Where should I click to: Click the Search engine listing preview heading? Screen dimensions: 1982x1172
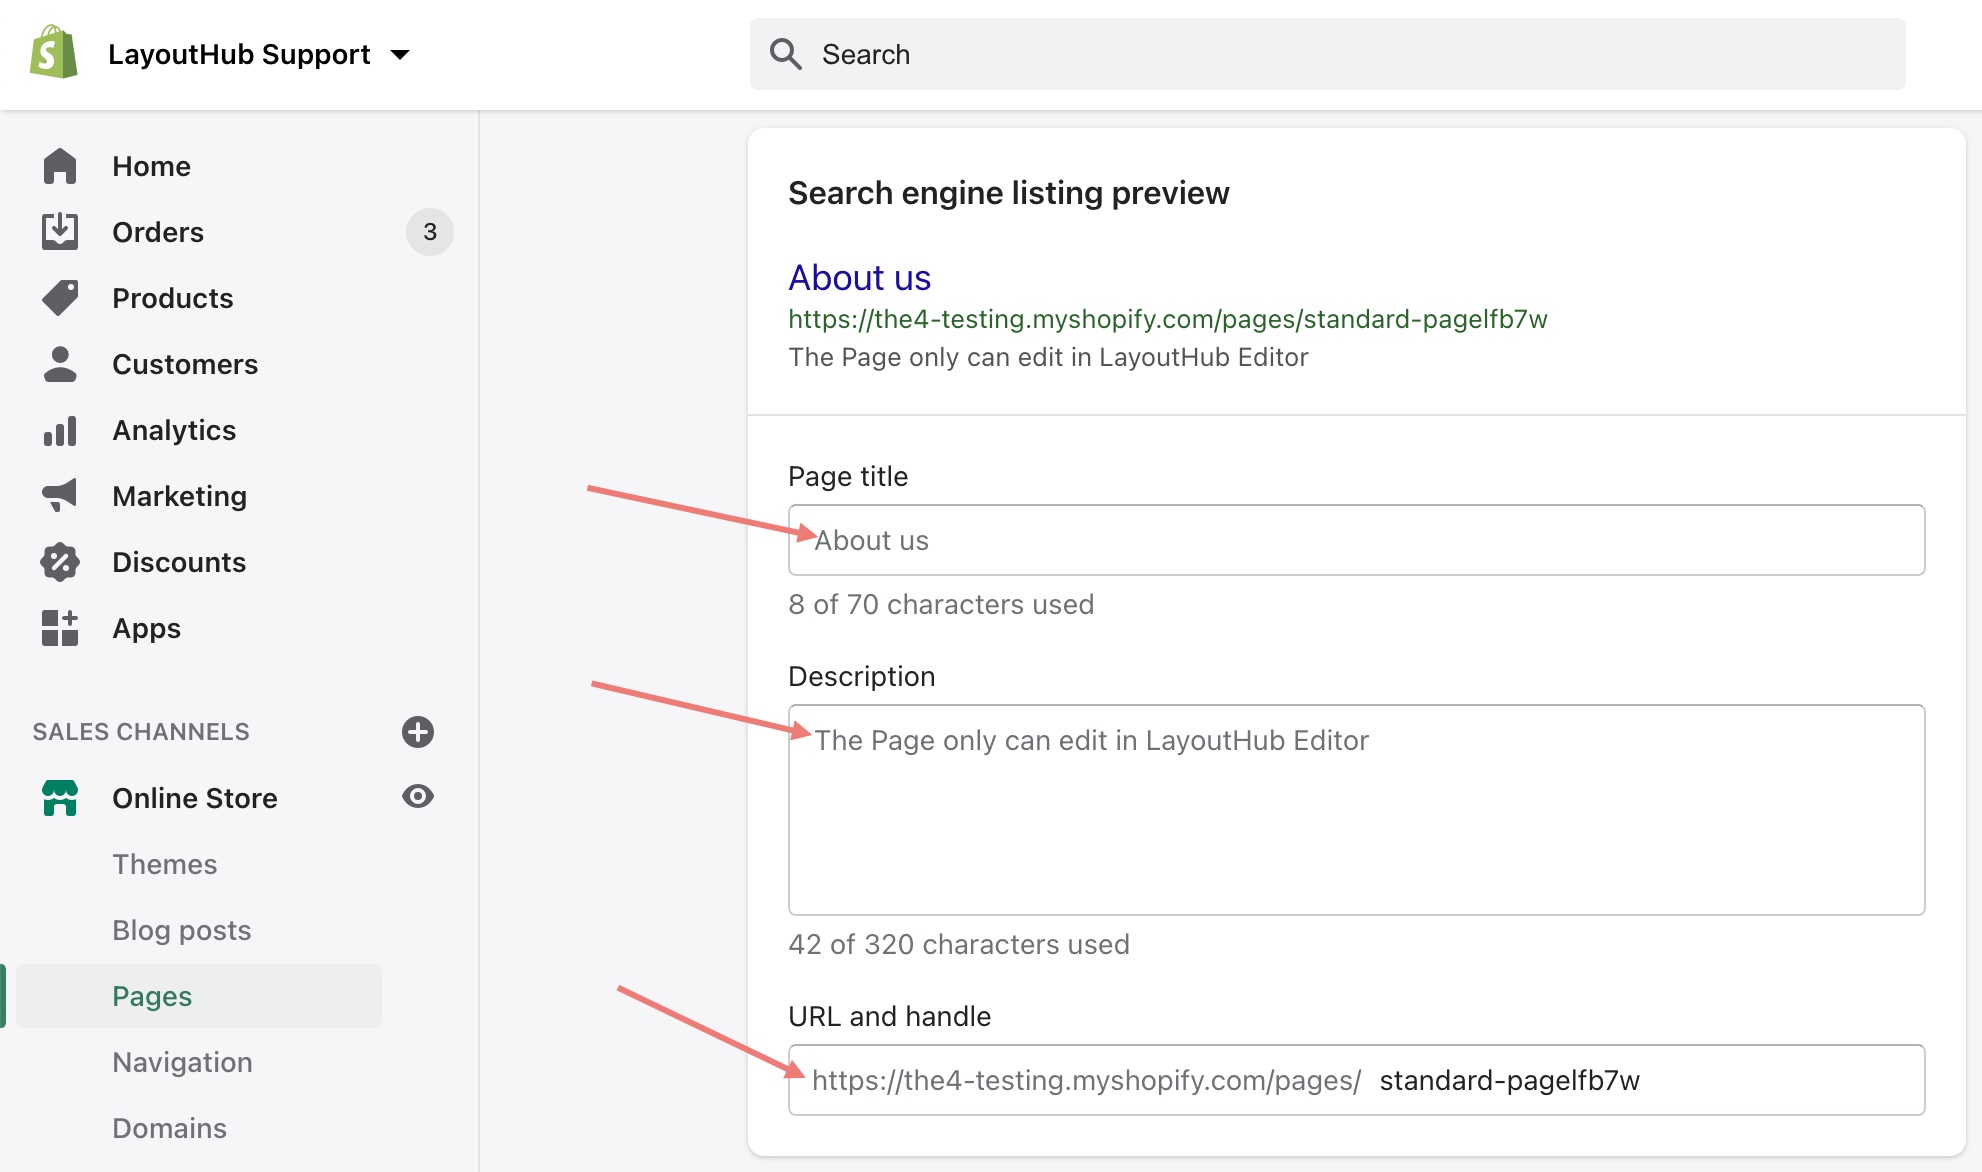pyautogui.click(x=1009, y=193)
